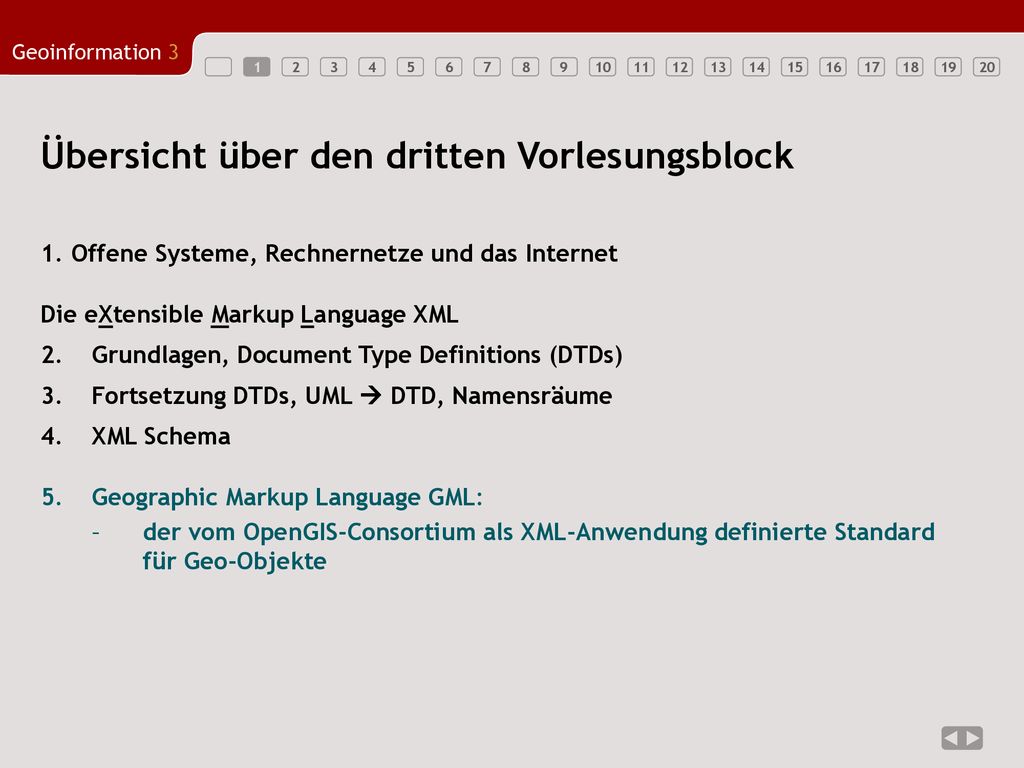Click the trailing line 'für Geo-Objekte'

click(x=234, y=562)
